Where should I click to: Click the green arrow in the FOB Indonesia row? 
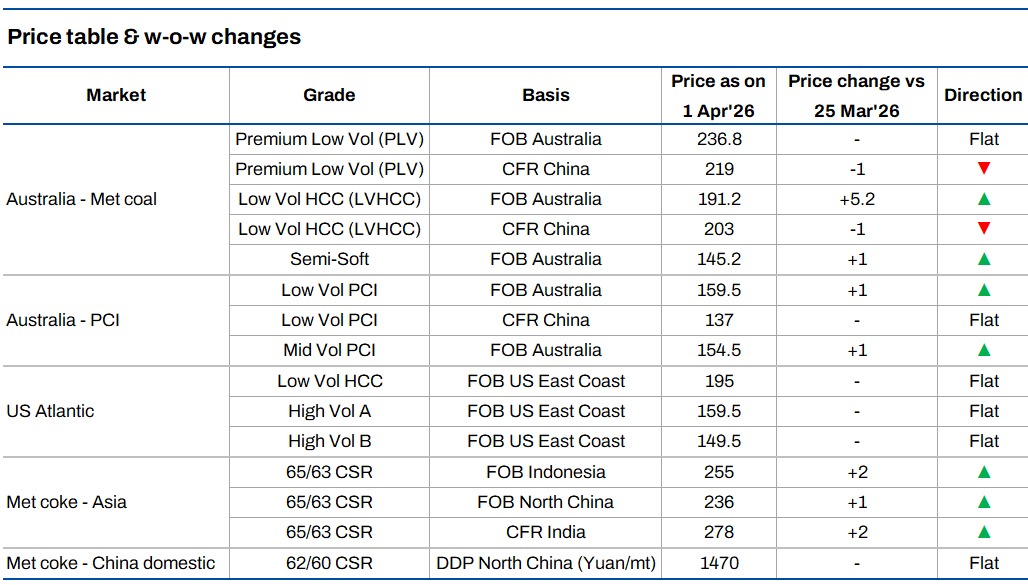point(983,472)
